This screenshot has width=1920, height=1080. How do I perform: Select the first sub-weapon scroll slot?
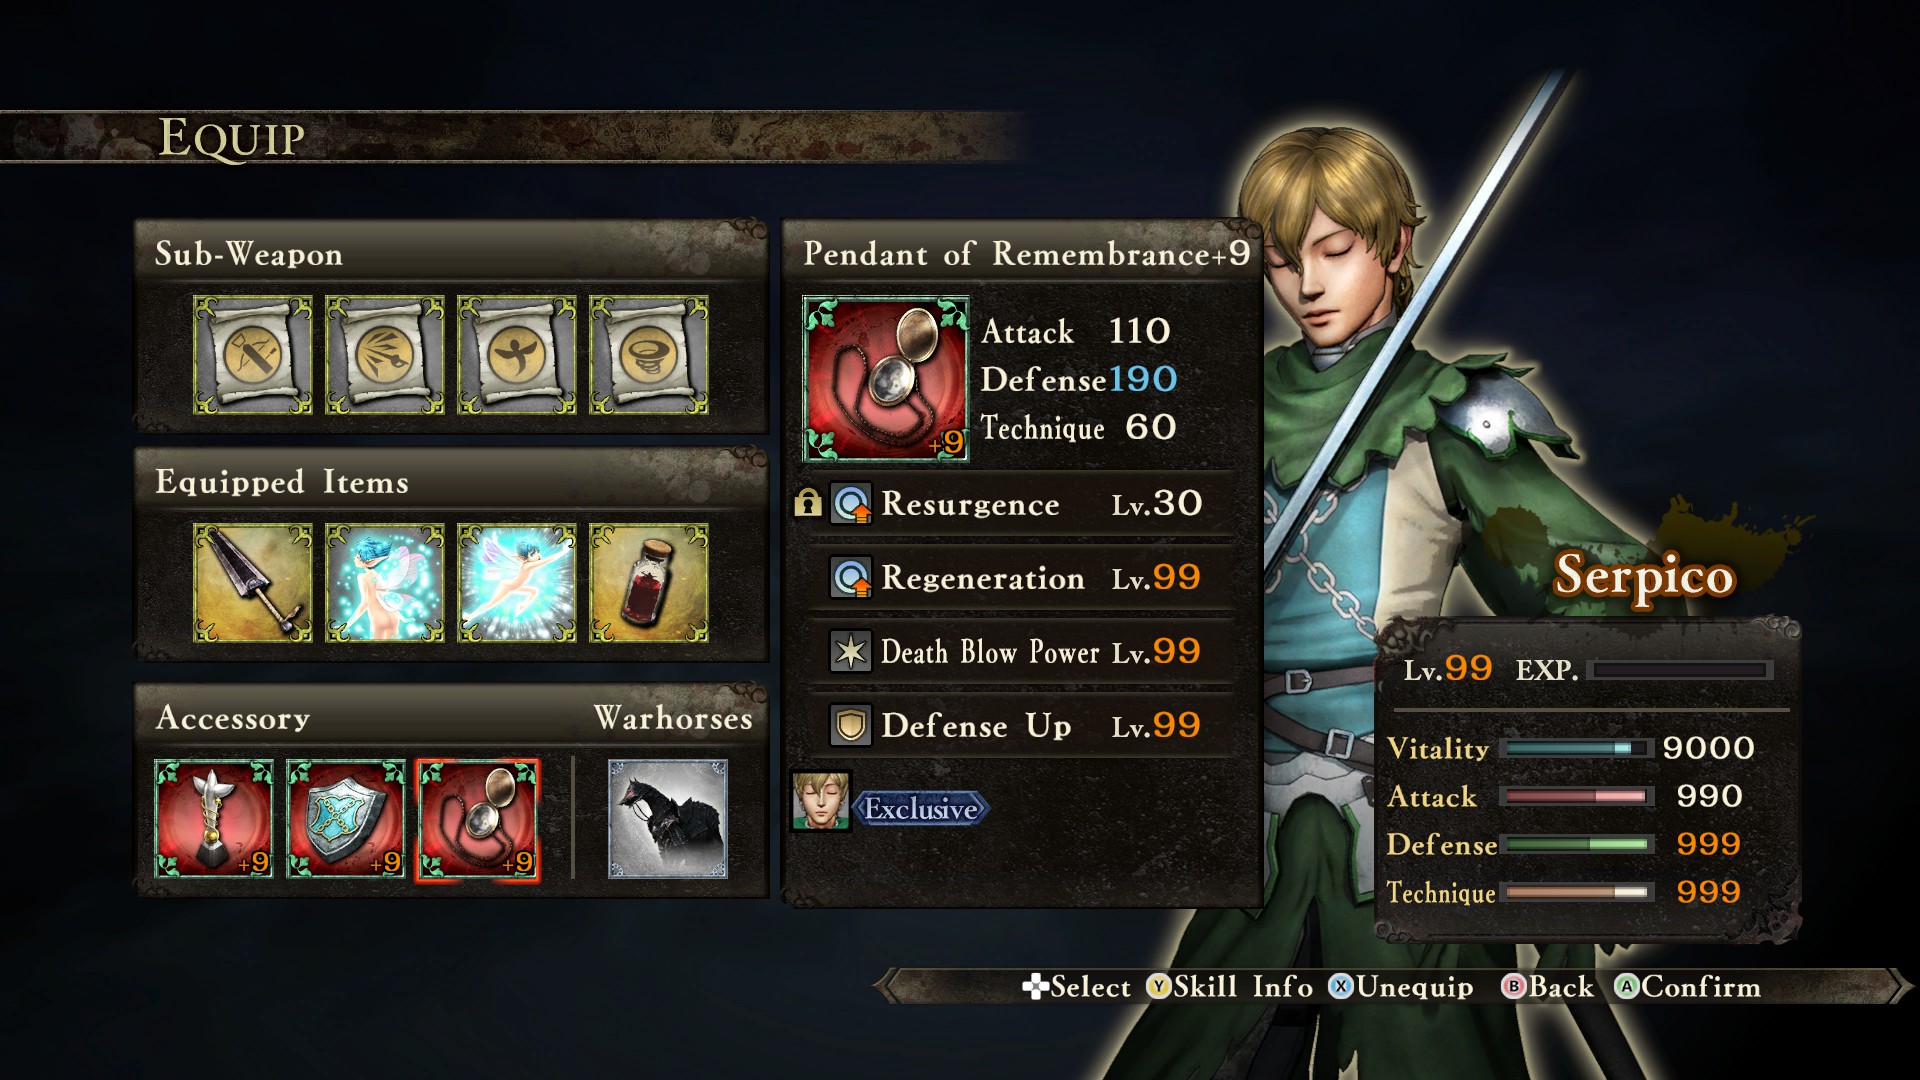[252, 355]
